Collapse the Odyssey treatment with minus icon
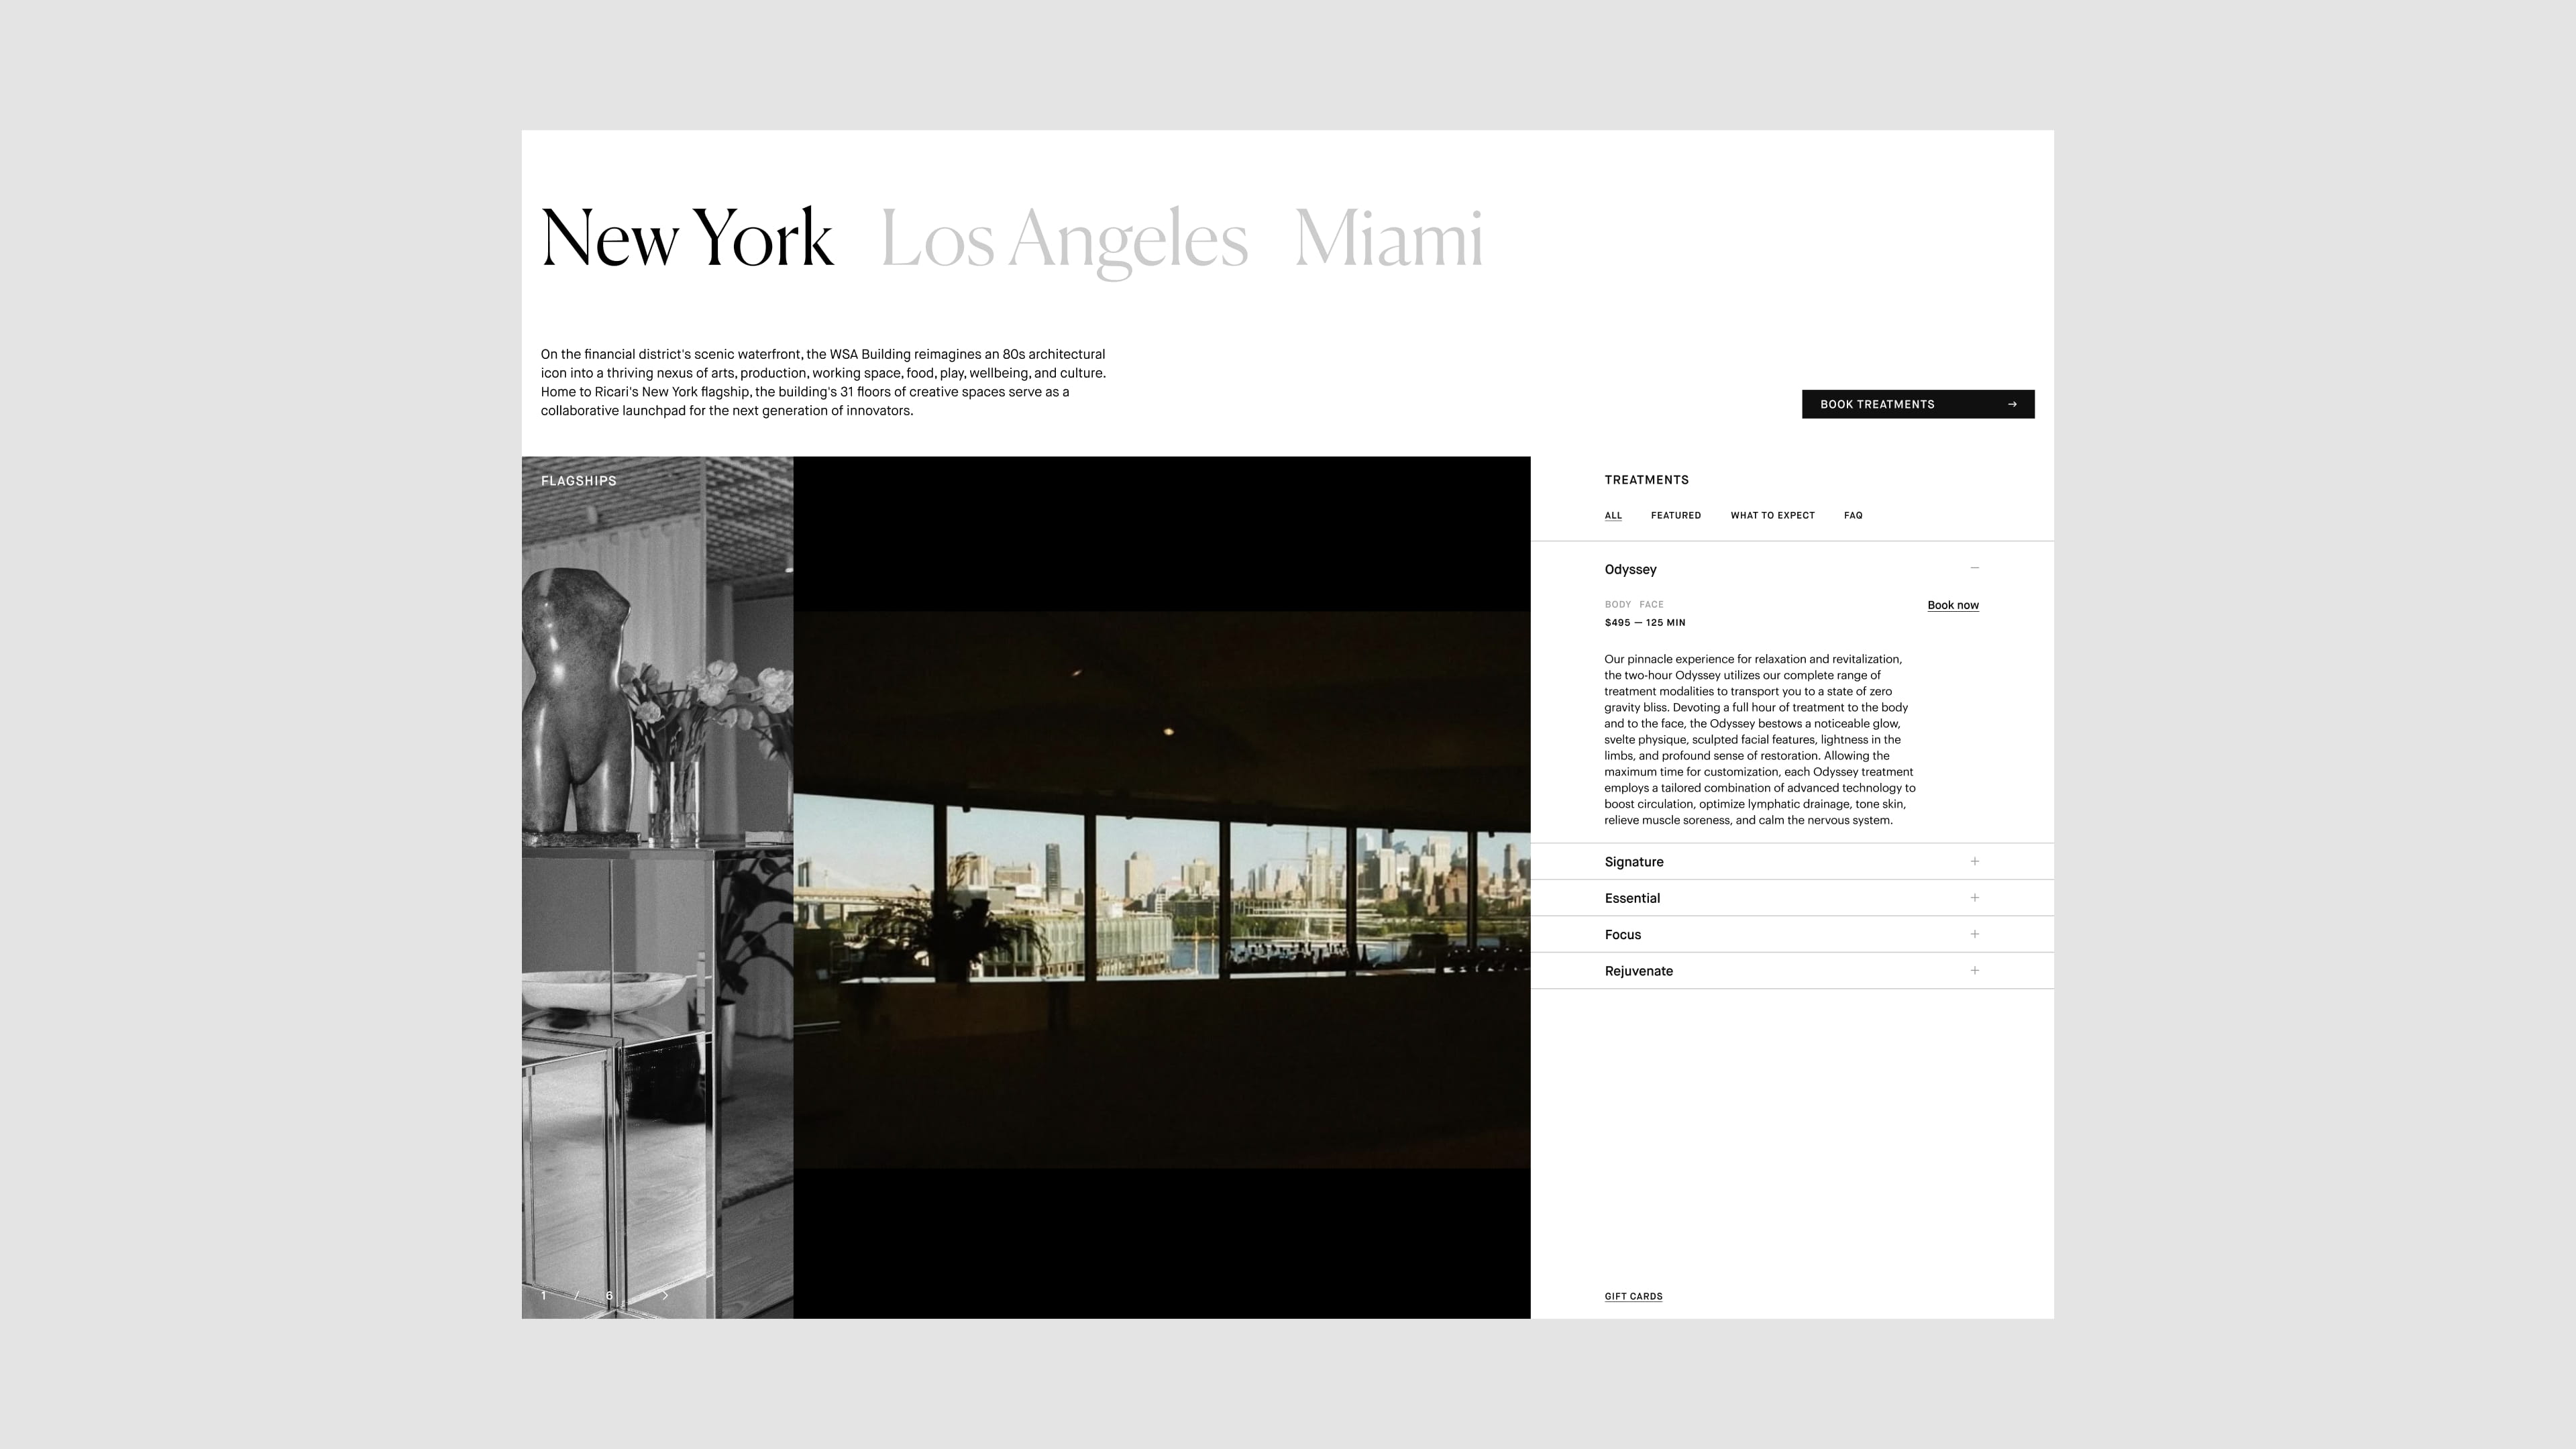This screenshot has height=1449, width=2576. pos(1974,568)
